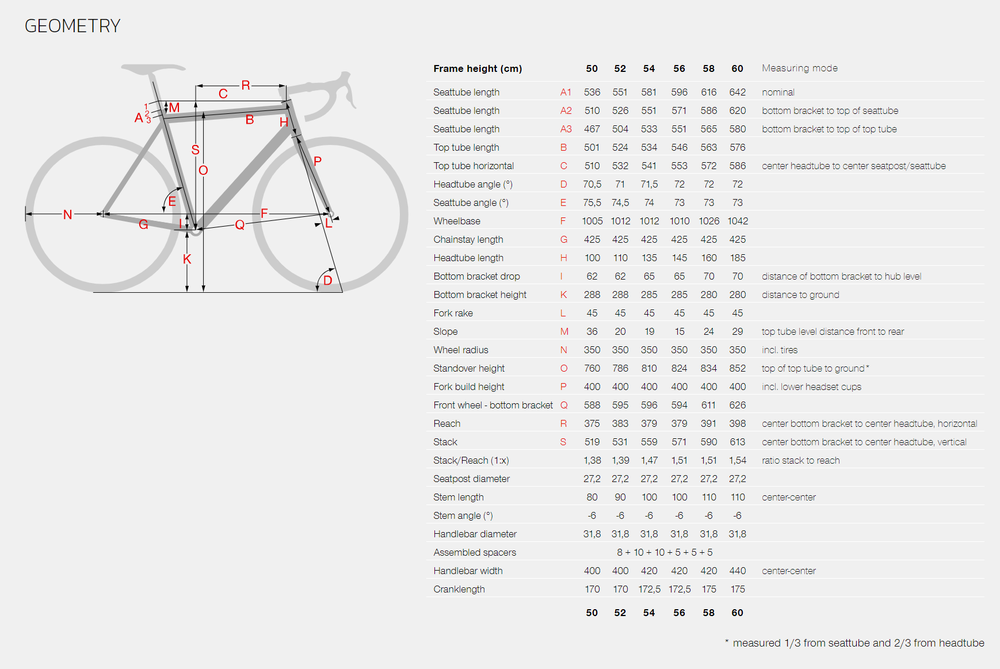
Task: Click the "Measuring mode" column header
Action: coord(799,68)
